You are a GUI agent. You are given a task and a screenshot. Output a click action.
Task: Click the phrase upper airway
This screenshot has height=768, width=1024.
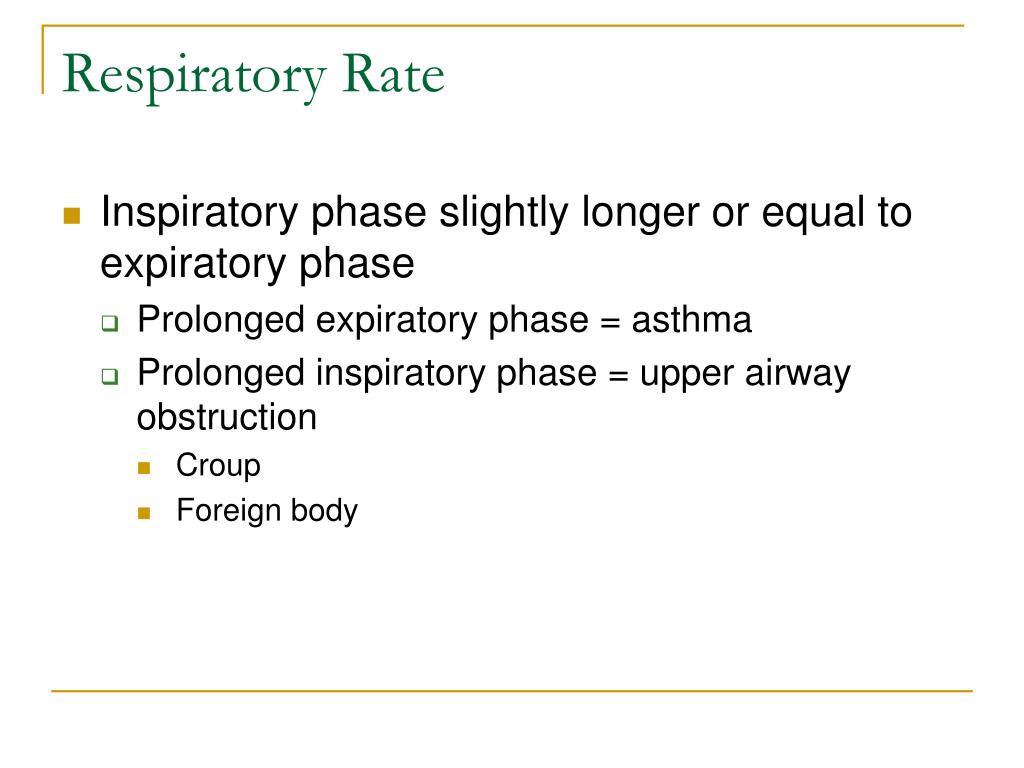[745, 375]
